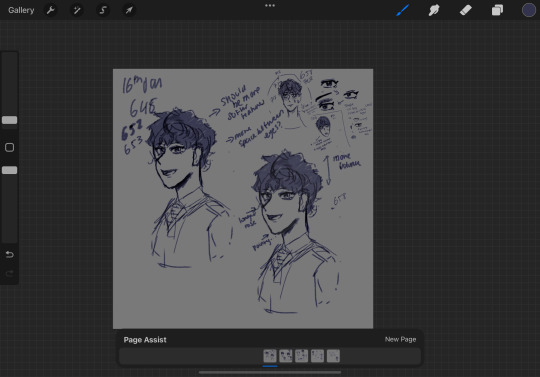Tap the square modify button in sidebar
Viewport: 540px width, 377px height.
tap(9, 147)
